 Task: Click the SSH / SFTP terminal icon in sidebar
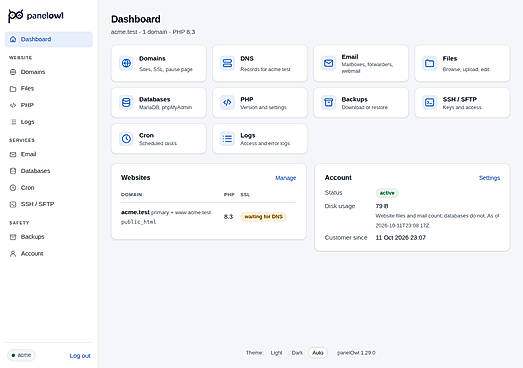(x=13, y=204)
